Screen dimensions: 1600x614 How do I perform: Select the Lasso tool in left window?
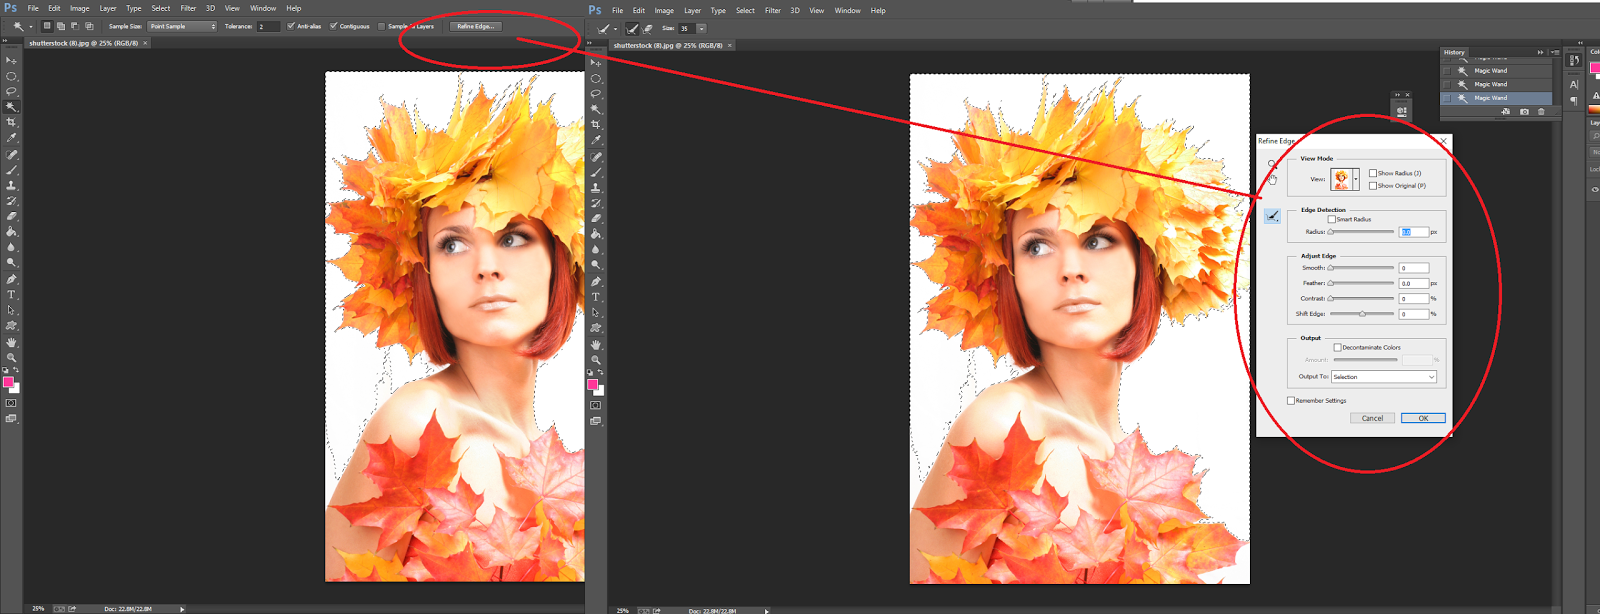click(11, 91)
